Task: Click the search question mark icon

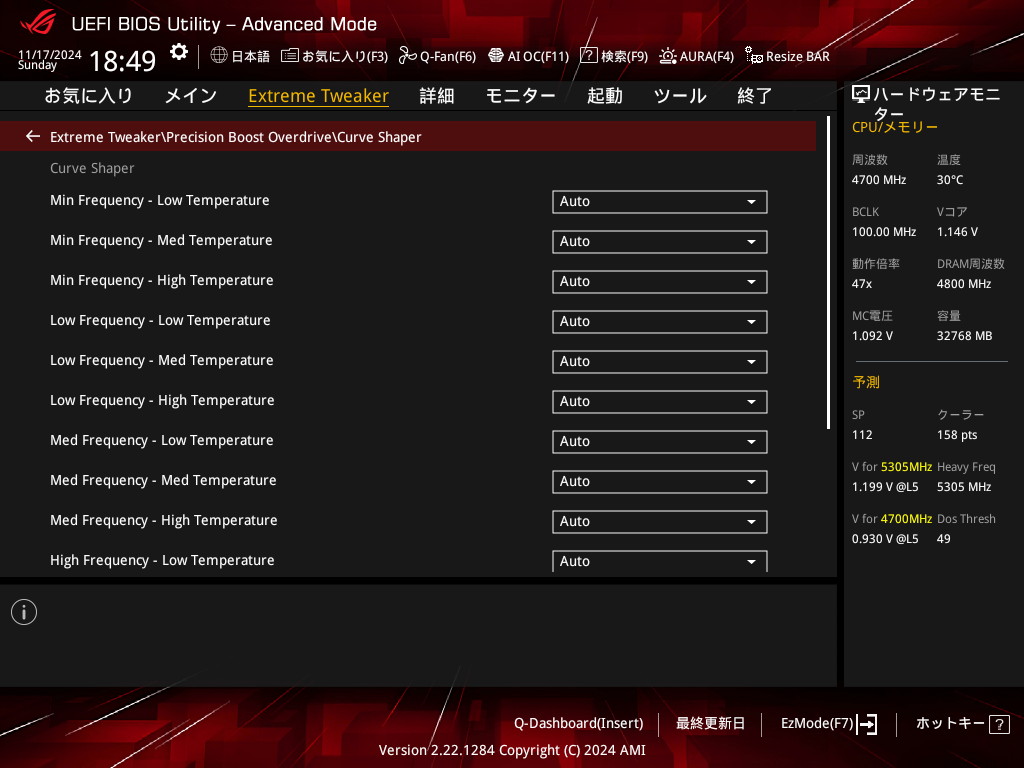Action: 588,56
